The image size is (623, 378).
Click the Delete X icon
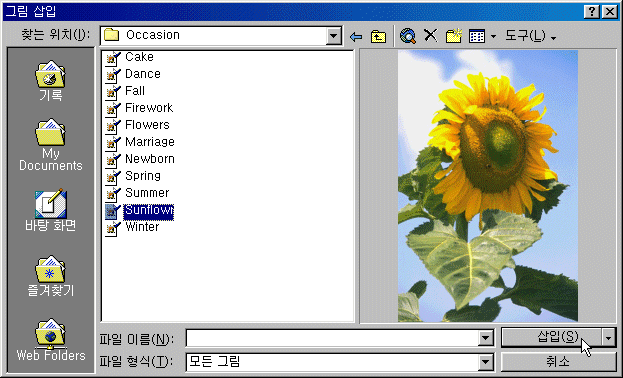[430, 36]
